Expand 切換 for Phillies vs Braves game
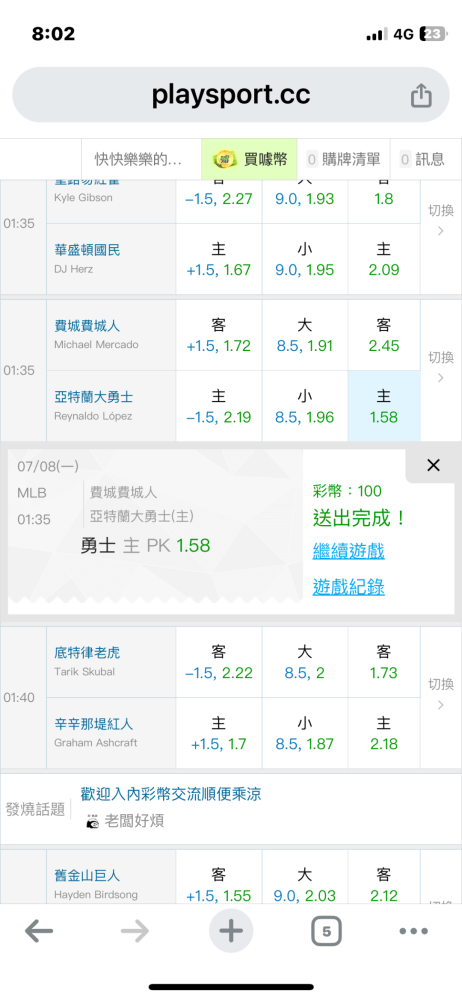The height and width of the screenshot is (1000, 462). click(440, 367)
